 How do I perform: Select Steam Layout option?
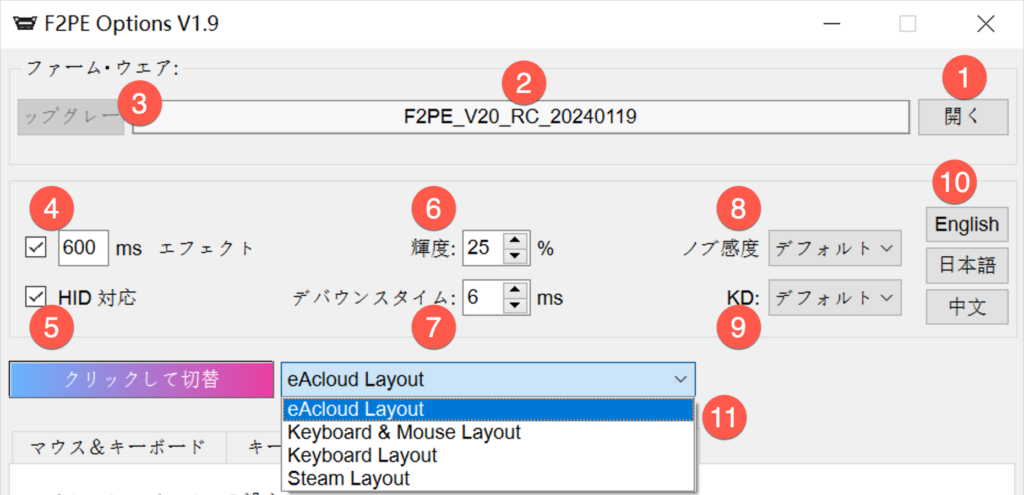click(488, 478)
